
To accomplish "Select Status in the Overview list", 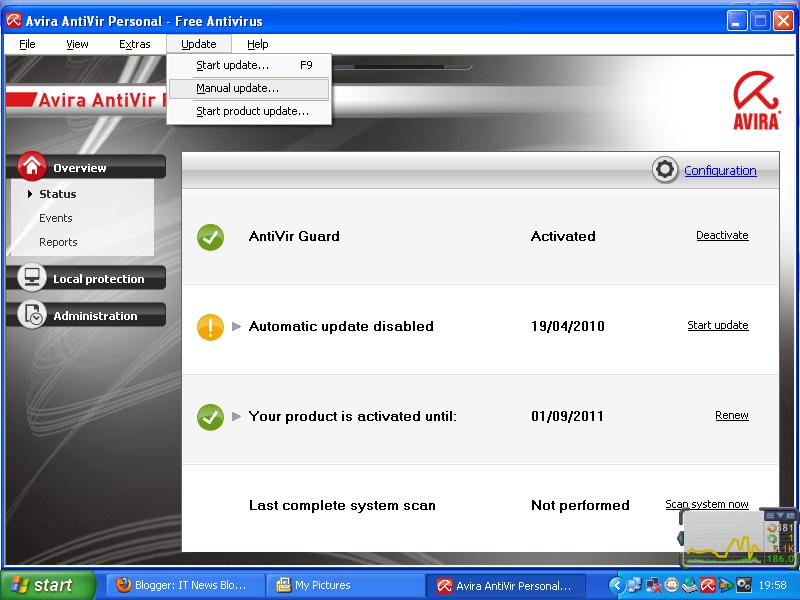I will click(x=58, y=194).
